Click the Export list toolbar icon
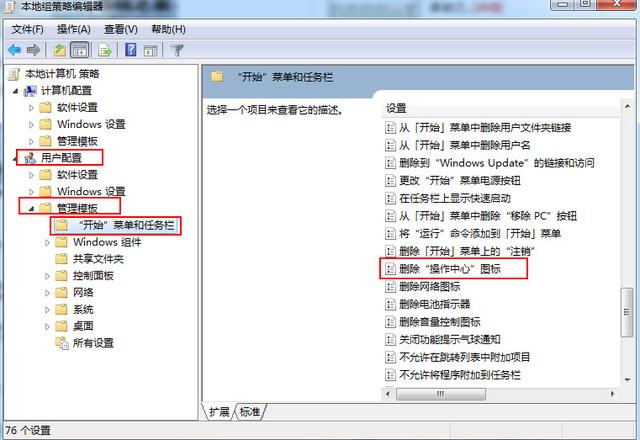Image resolution: width=640 pixels, height=440 pixels. click(105, 50)
